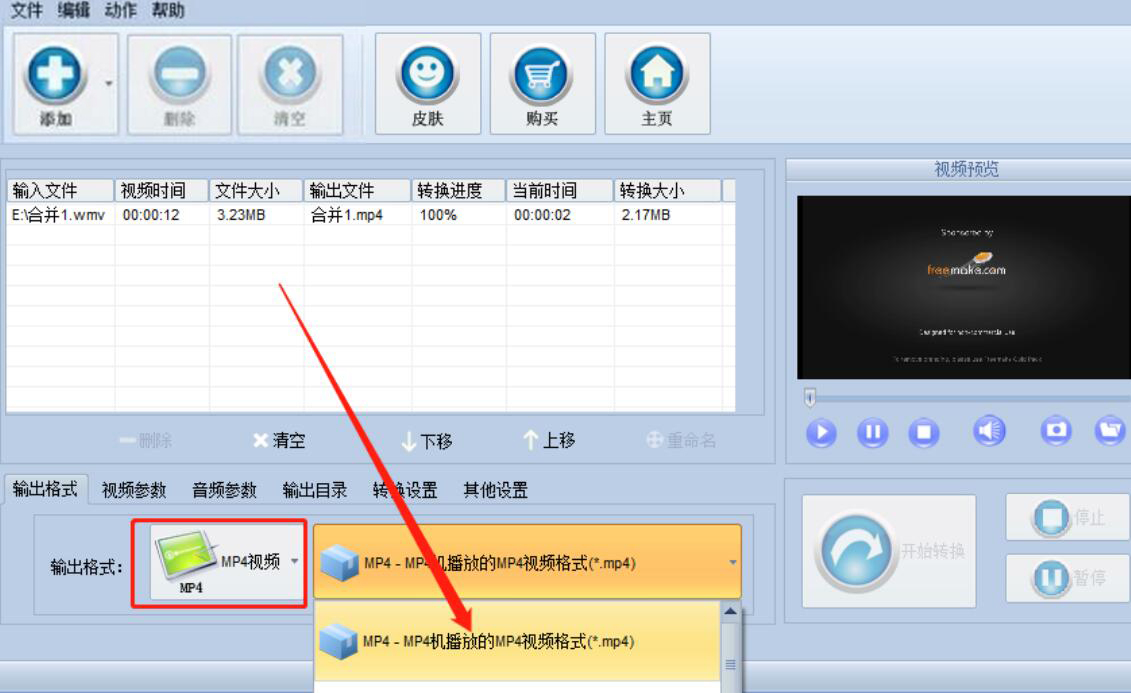Click the 清空 button below the file list
1131x693 pixels.
(280, 441)
